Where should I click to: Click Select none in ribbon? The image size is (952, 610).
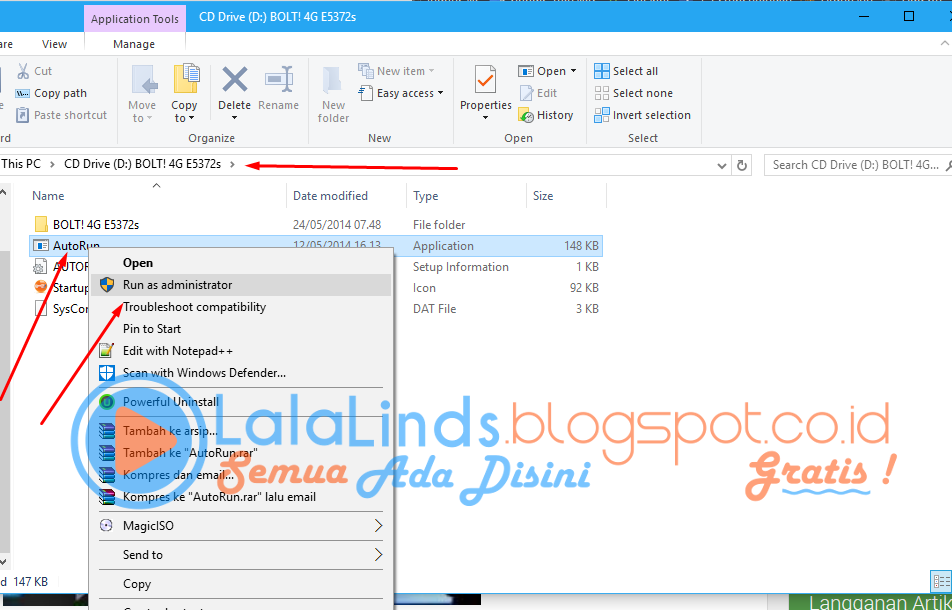633,93
